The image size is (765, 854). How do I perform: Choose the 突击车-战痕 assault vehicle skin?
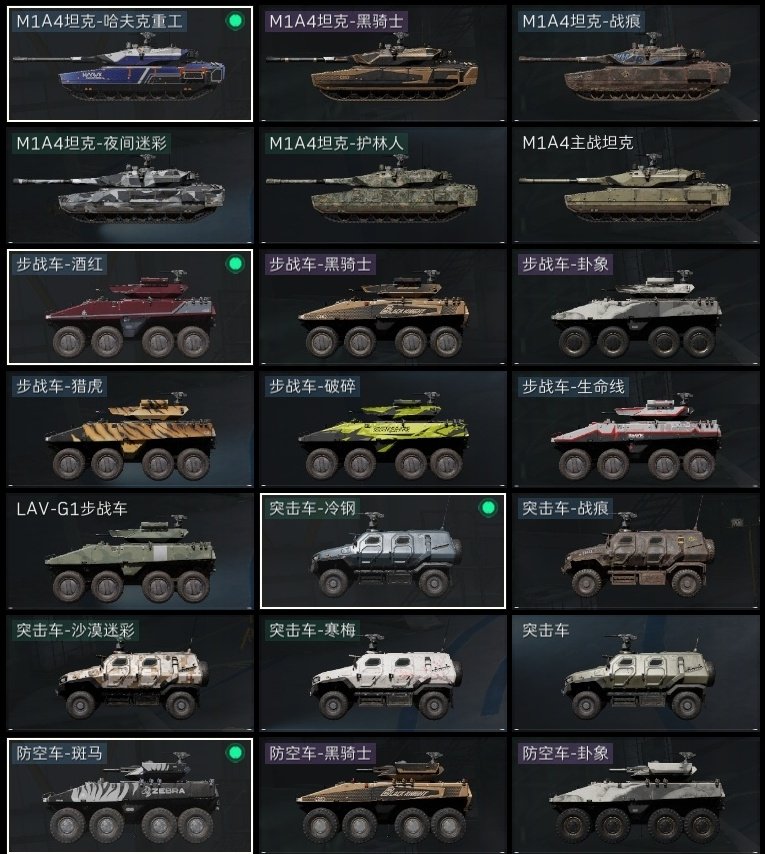pyautogui.click(x=635, y=551)
